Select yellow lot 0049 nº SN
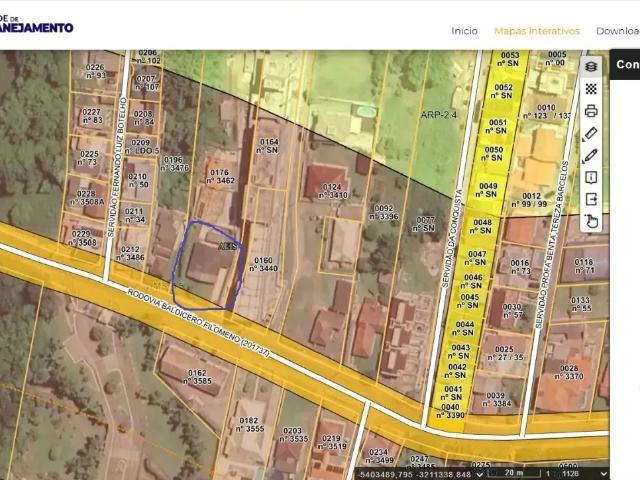Image resolution: width=640 pixels, height=480 pixels. coord(488,190)
